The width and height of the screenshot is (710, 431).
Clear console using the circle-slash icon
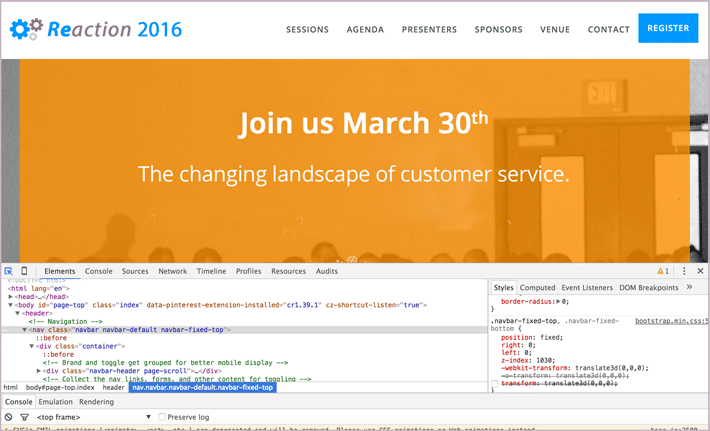(9, 417)
